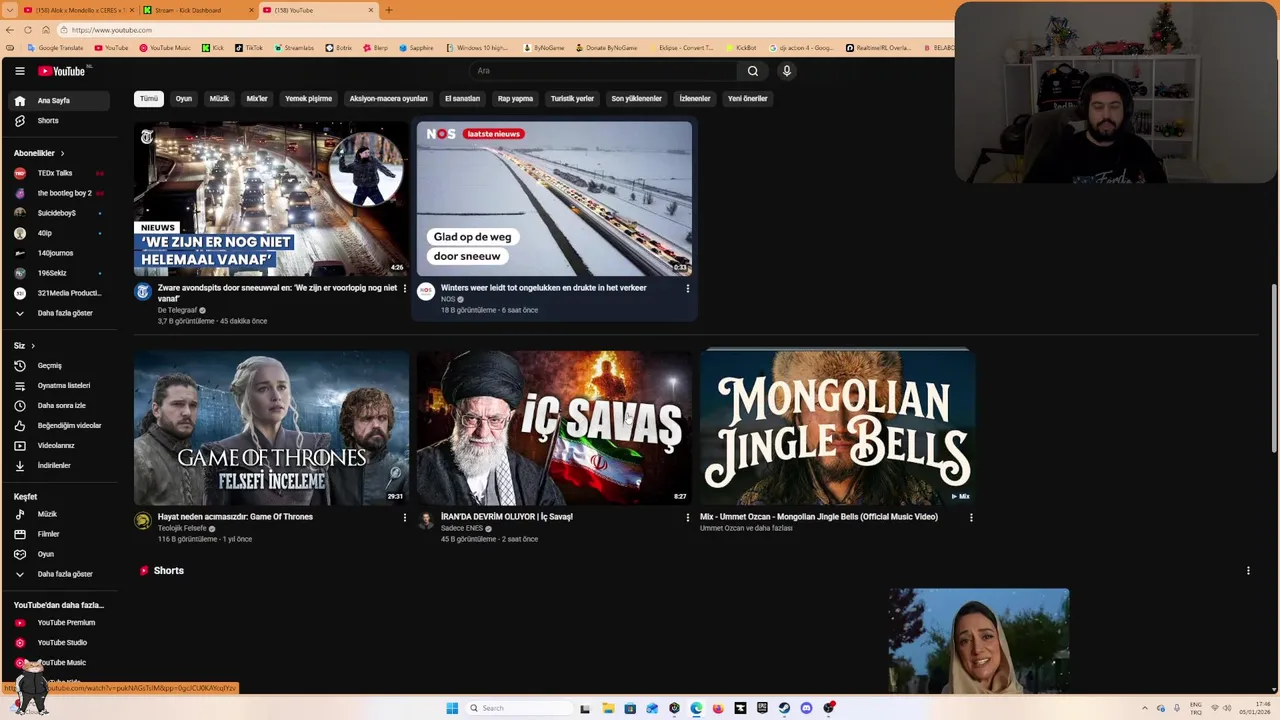Open a new browser tab with plus
1280x720 pixels.
(x=389, y=10)
